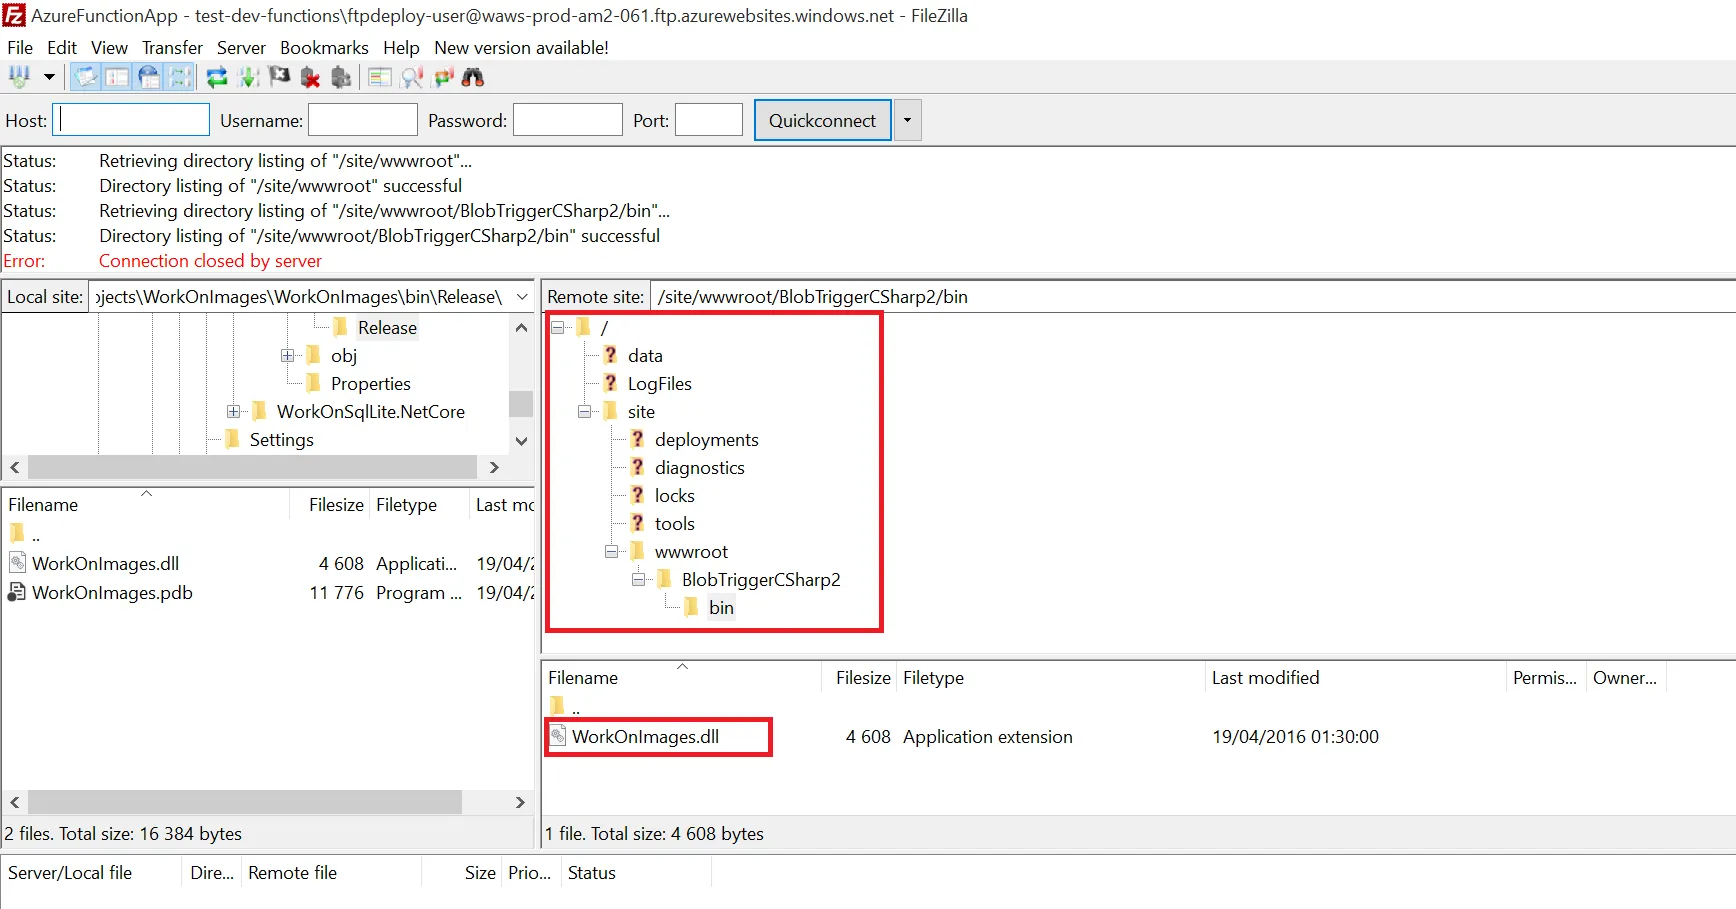Screen dimensions: 1736x909
Task: Open the Help menu
Action: tap(401, 48)
